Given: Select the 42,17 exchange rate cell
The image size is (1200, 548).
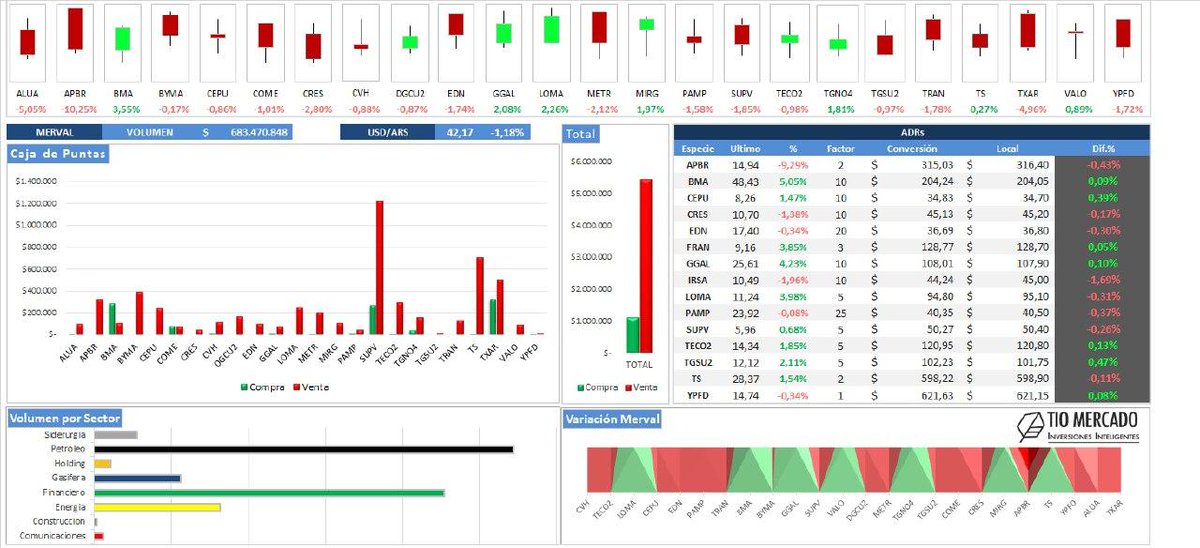Looking at the screenshot, I should [x=460, y=132].
